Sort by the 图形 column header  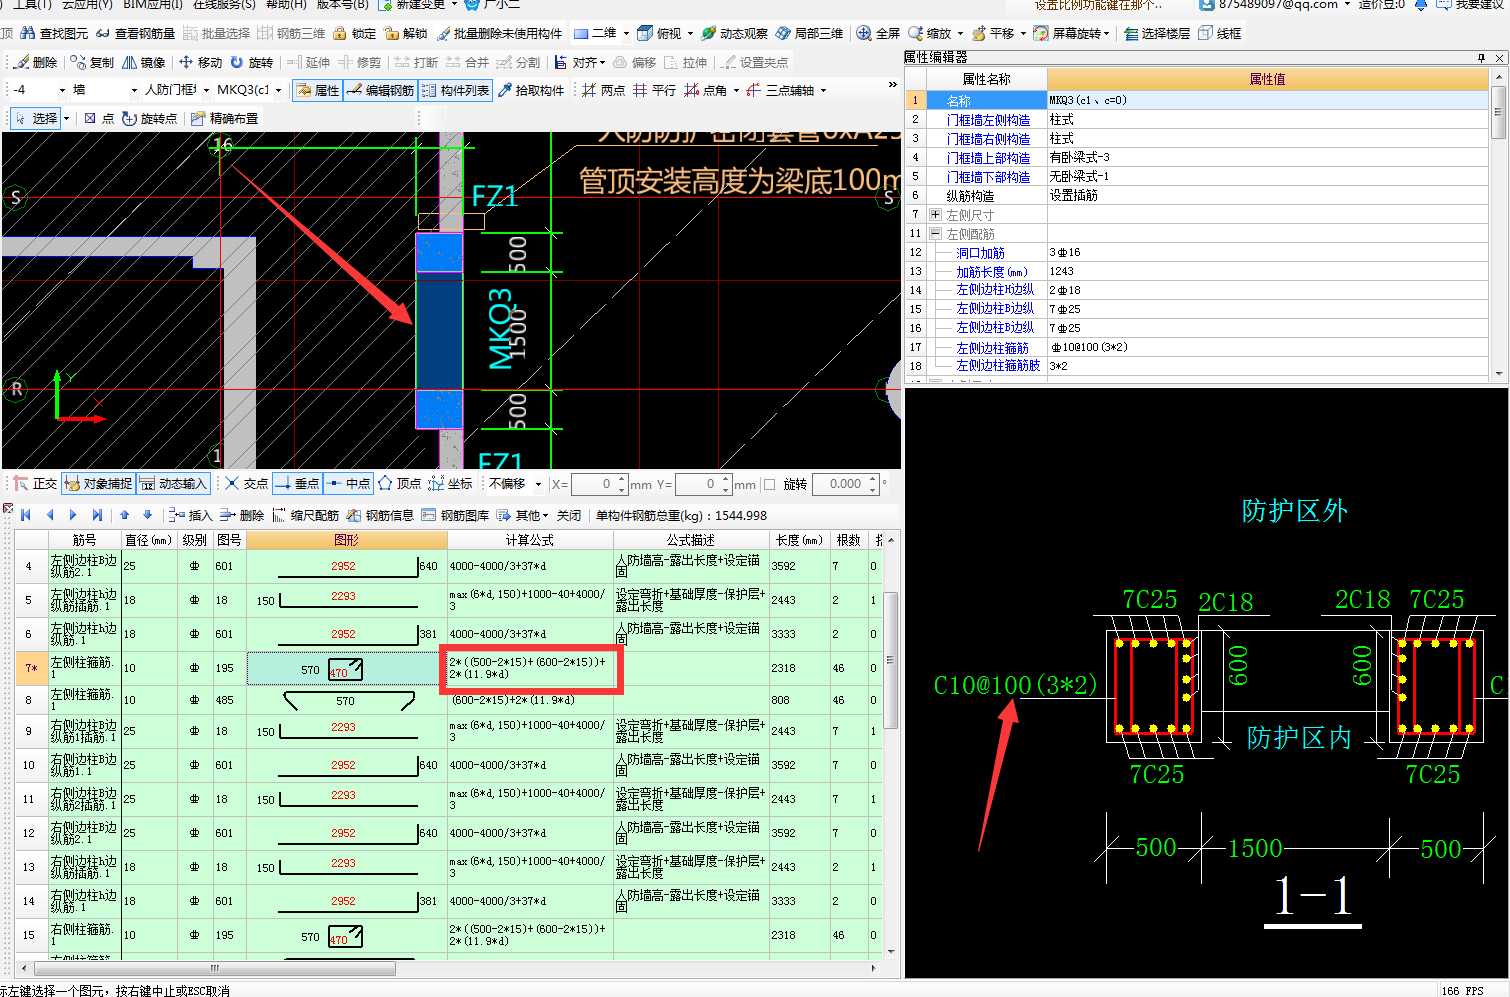[x=346, y=540]
